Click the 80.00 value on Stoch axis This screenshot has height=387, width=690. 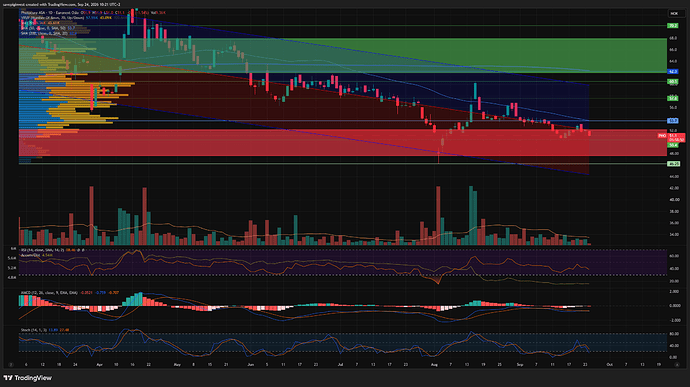674,334
